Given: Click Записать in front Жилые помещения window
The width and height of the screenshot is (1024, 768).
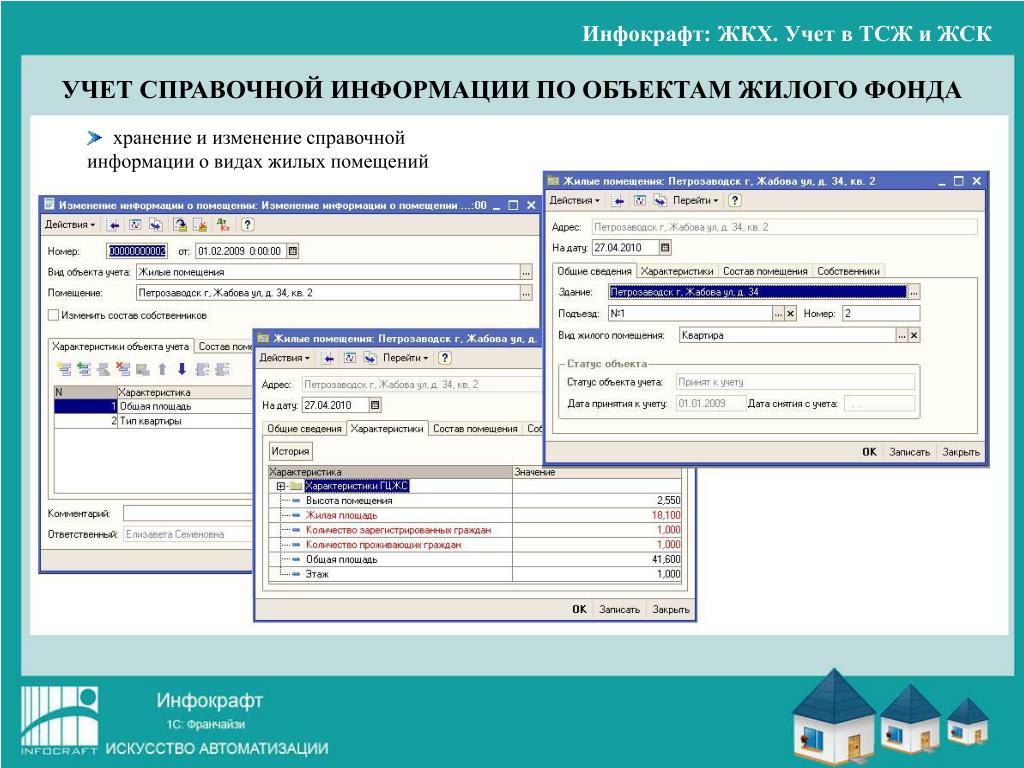Looking at the screenshot, I should (909, 452).
